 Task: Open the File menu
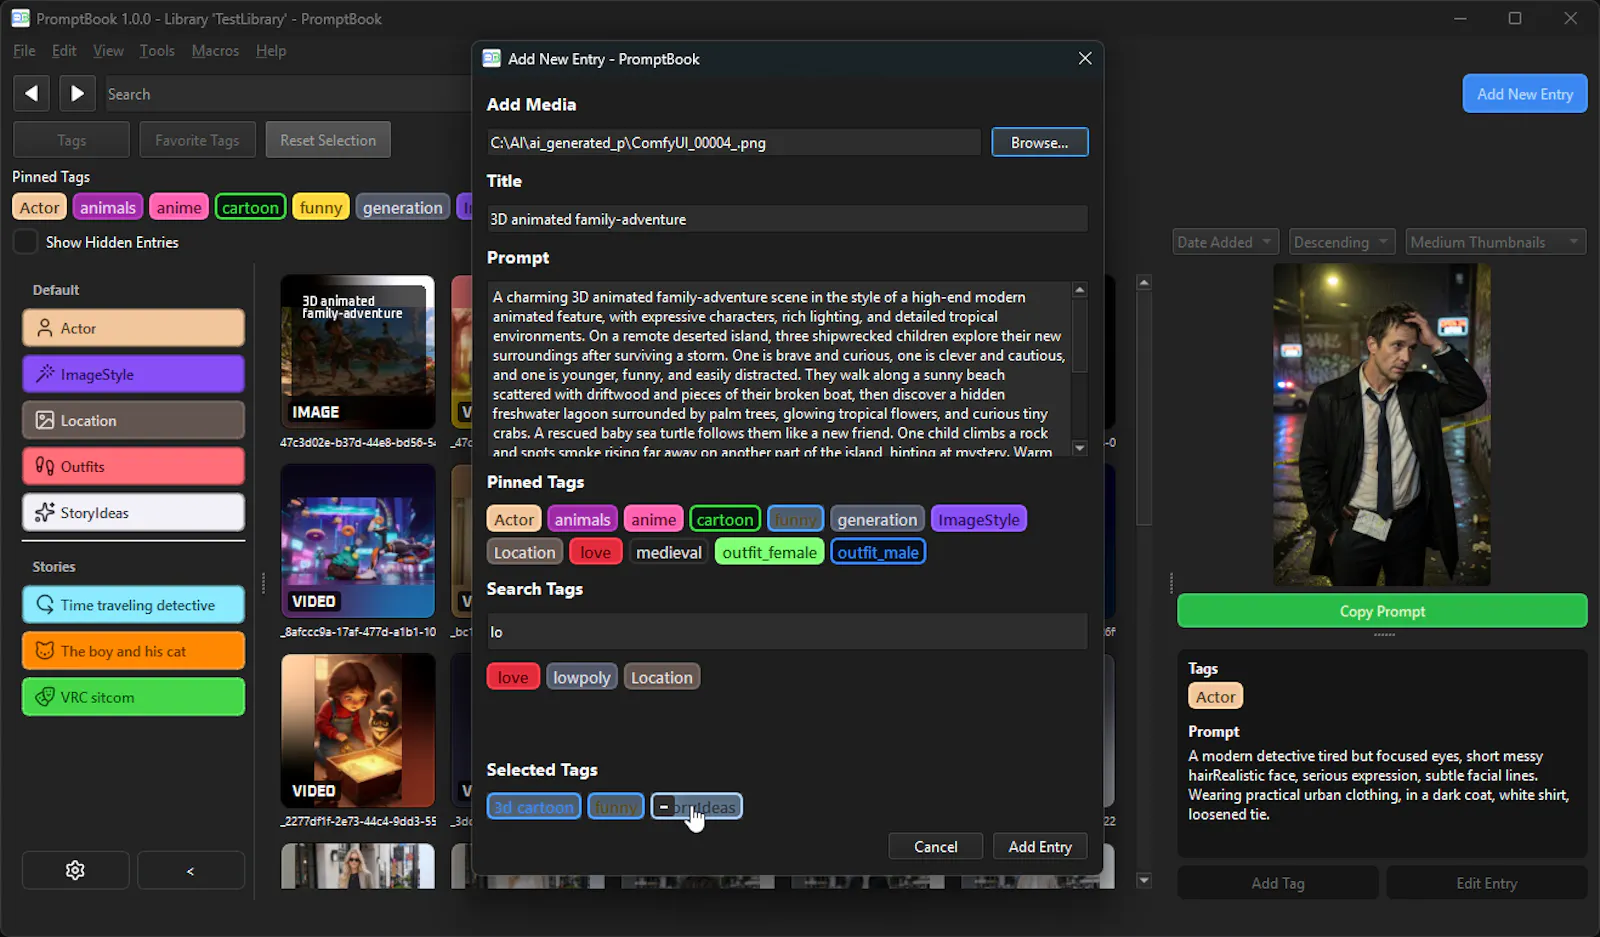[x=24, y=51]
